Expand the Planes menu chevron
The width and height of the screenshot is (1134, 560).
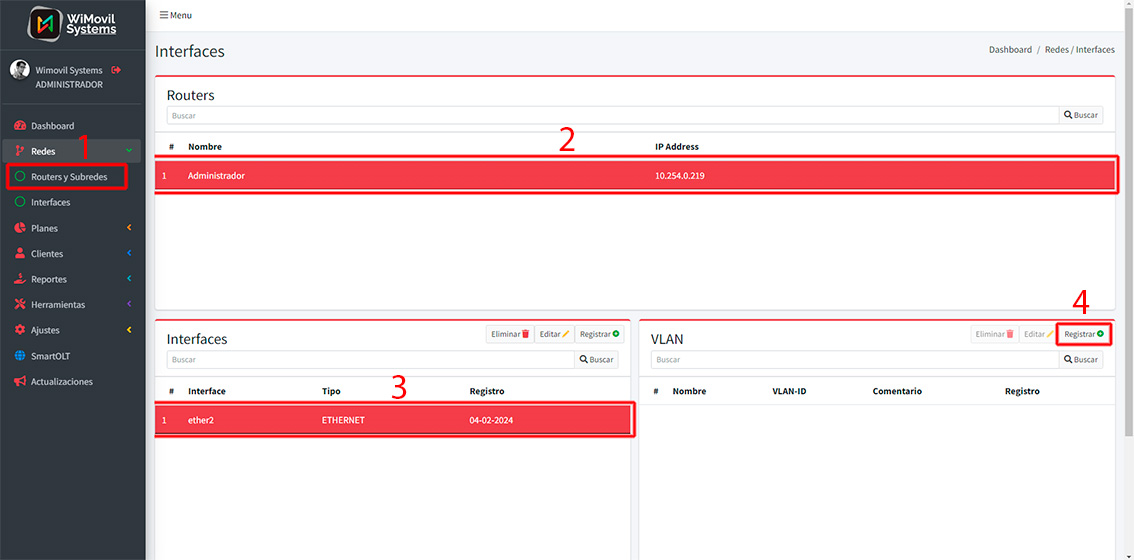[129, 228]
